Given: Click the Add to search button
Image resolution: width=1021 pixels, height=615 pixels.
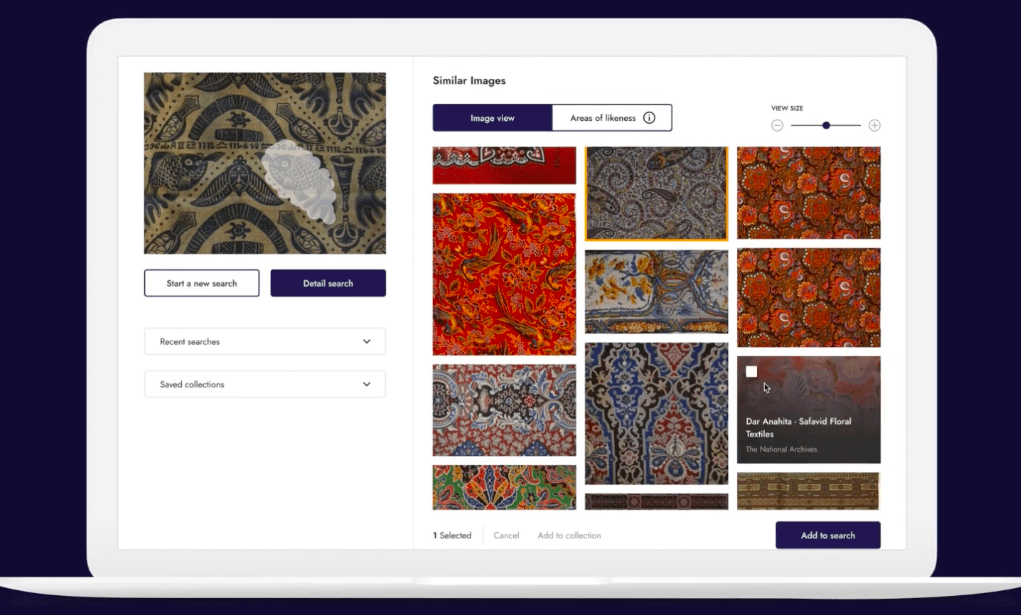Looking at the screenshot, I should pyautogui.click(x=827, y=535).
